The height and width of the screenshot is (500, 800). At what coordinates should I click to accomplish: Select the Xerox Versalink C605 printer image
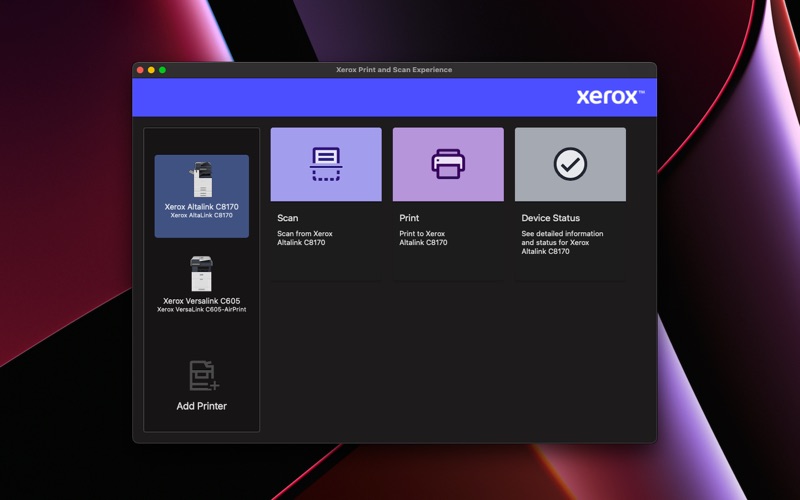(202, 274)
